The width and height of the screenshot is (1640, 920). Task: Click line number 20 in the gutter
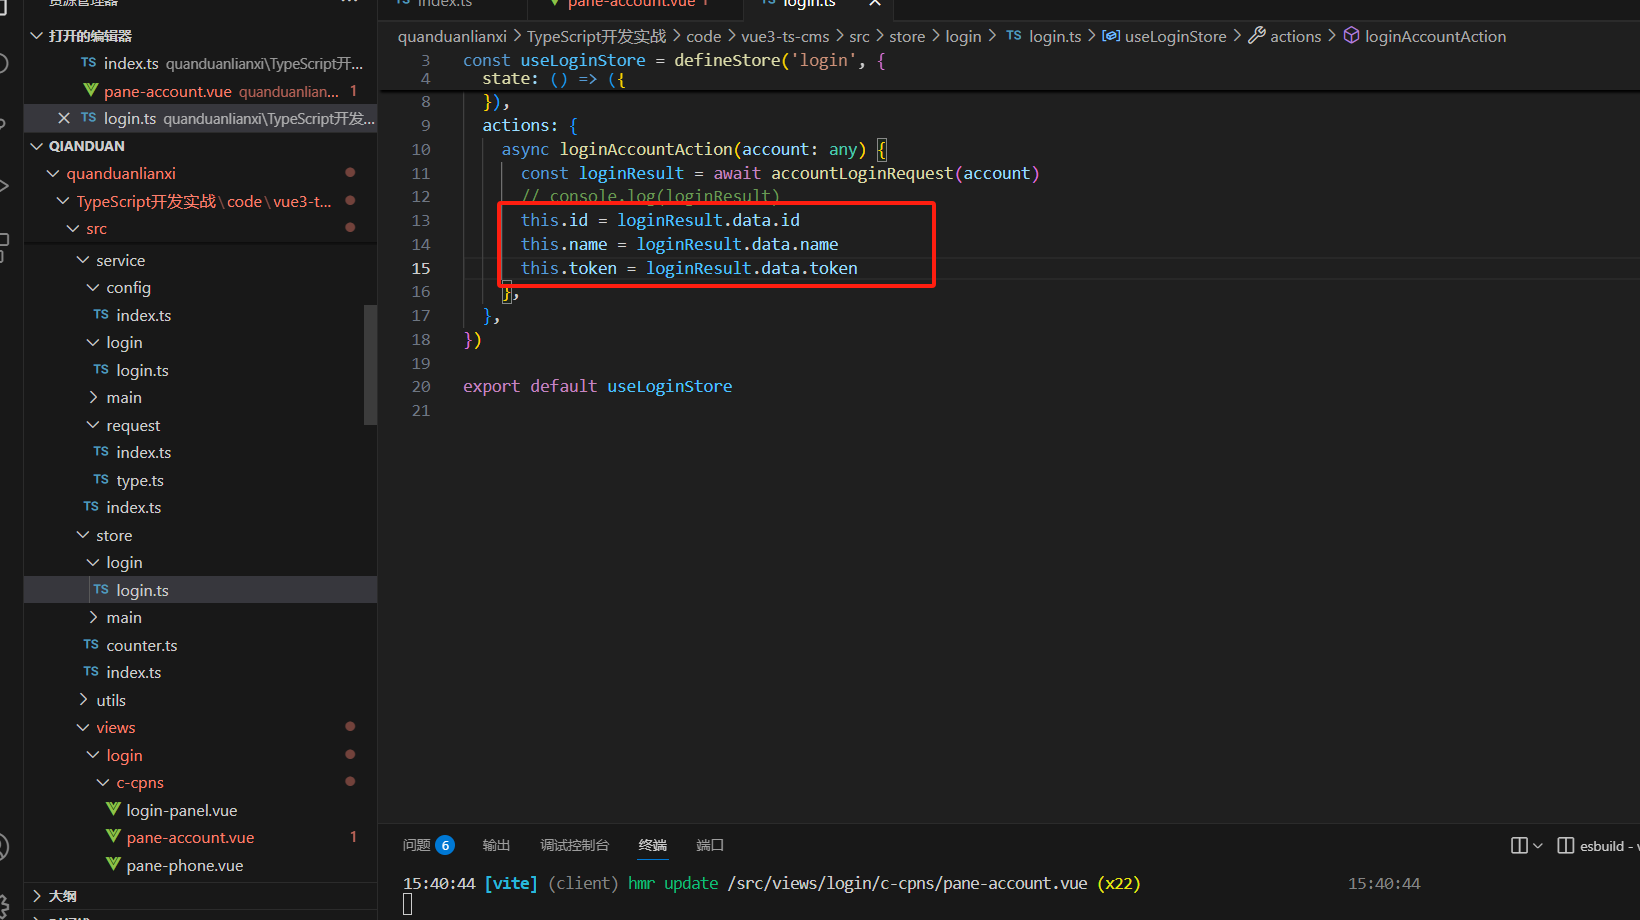(421, 387)
